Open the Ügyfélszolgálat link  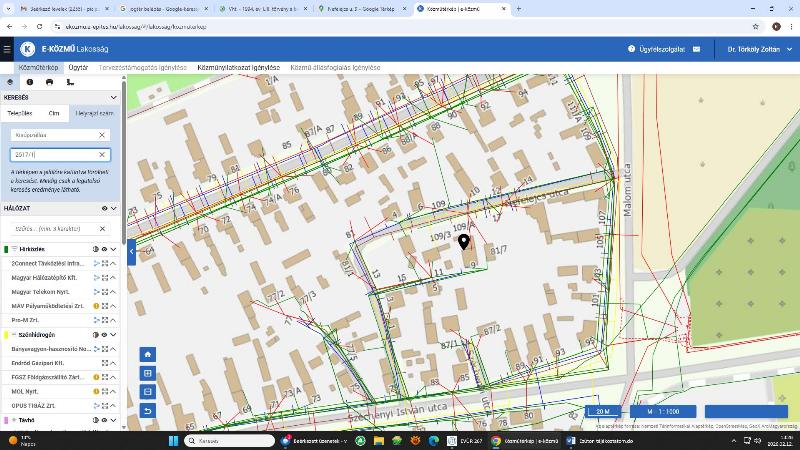(658, 49)
